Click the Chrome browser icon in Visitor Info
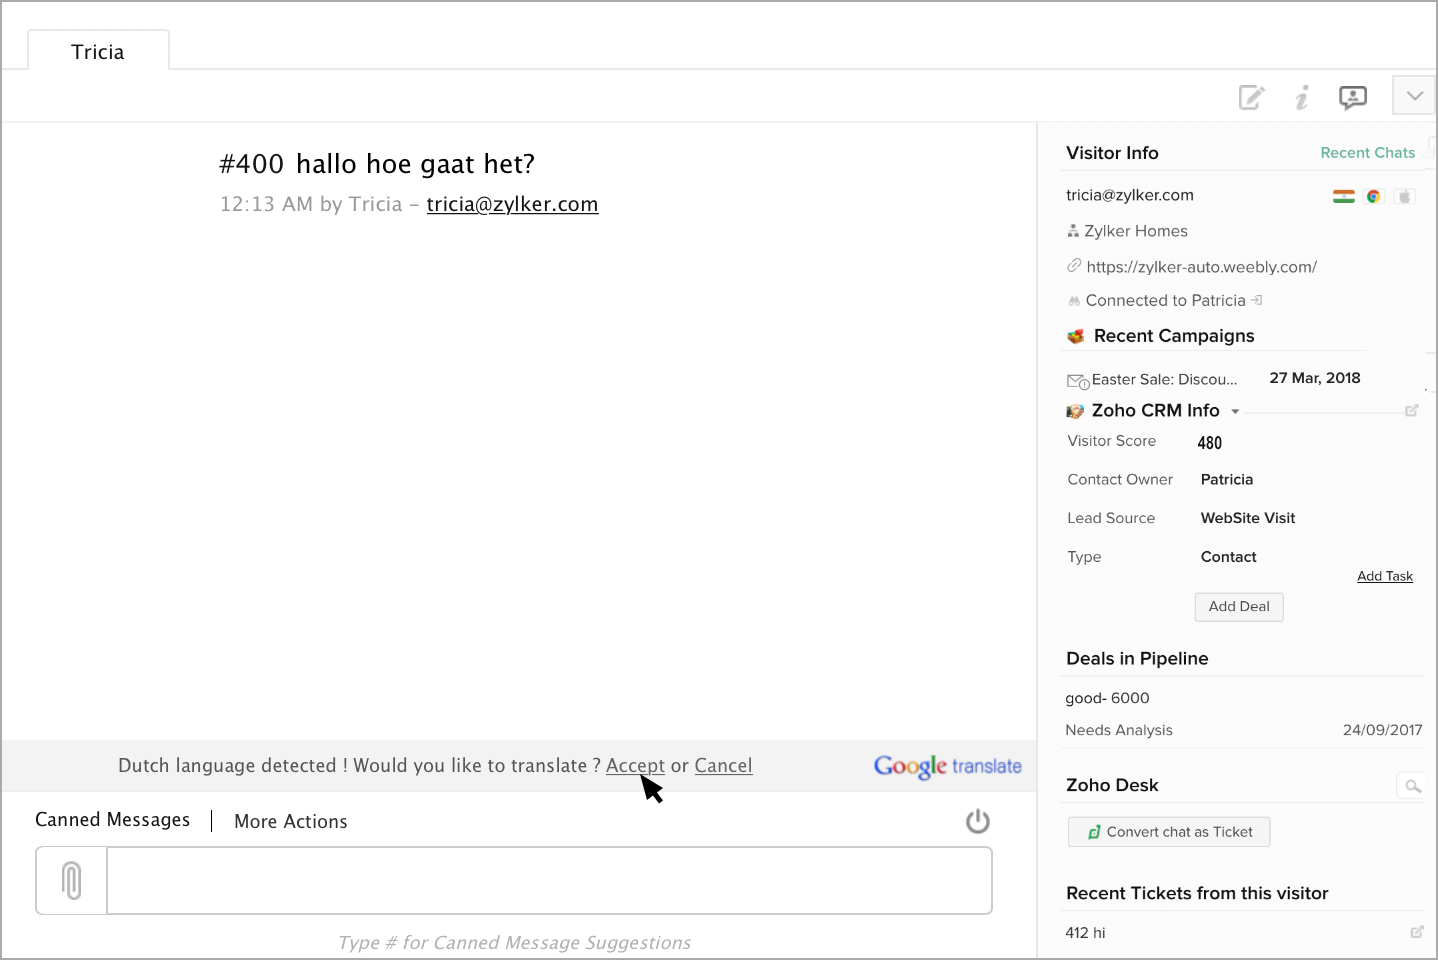This screenshot has height=960, width=1438. [1374, 196]
